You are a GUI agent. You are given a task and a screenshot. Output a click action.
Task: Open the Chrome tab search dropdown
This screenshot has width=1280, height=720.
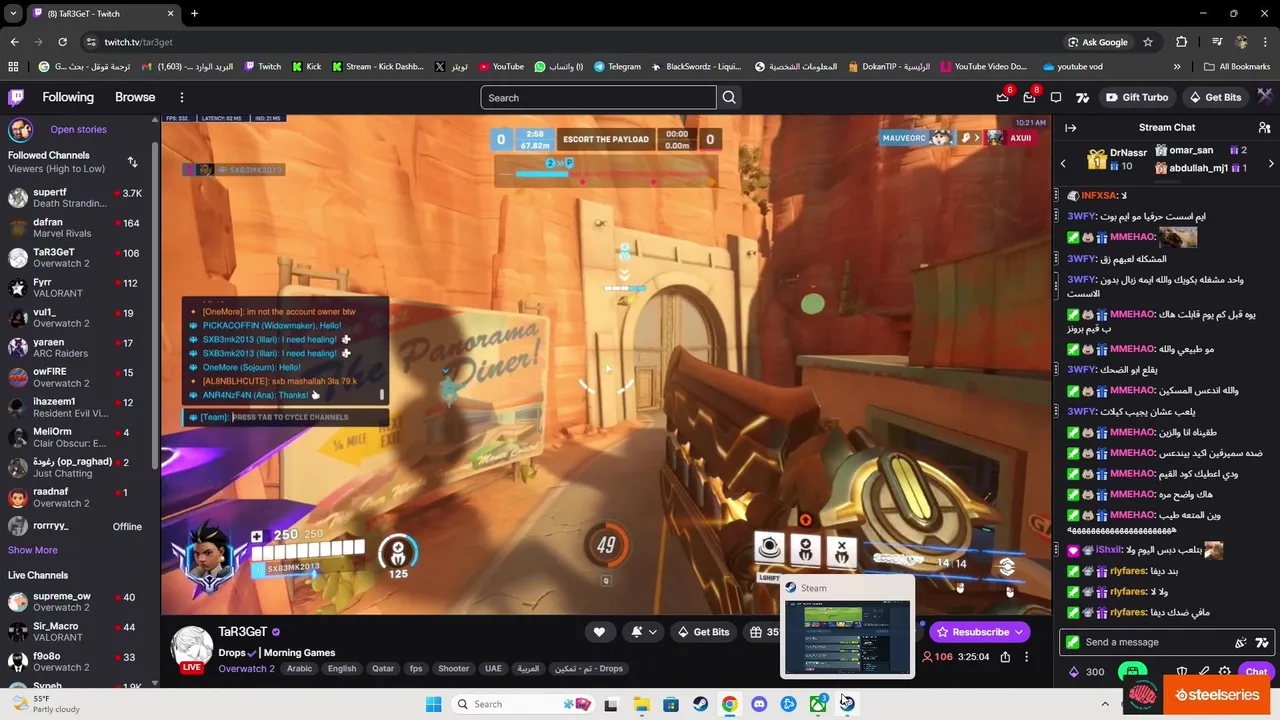13,13
